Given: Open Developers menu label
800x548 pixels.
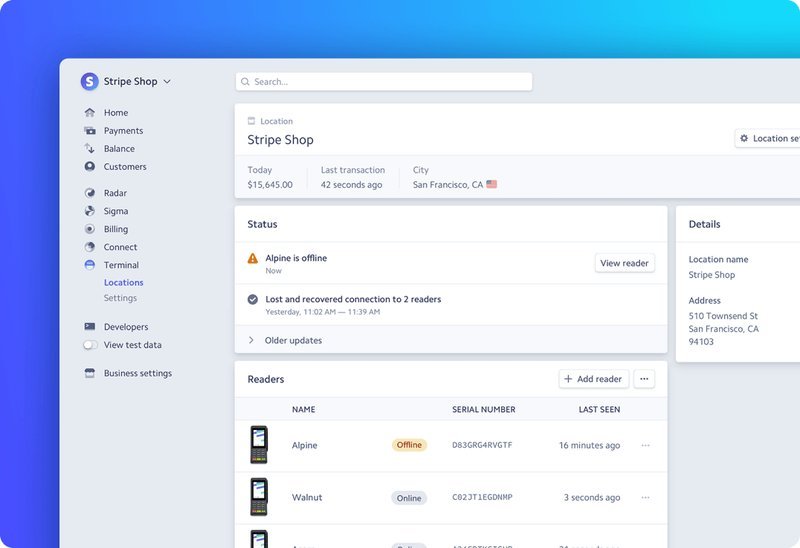Looking at the screenshot, I should coord(126,327).
